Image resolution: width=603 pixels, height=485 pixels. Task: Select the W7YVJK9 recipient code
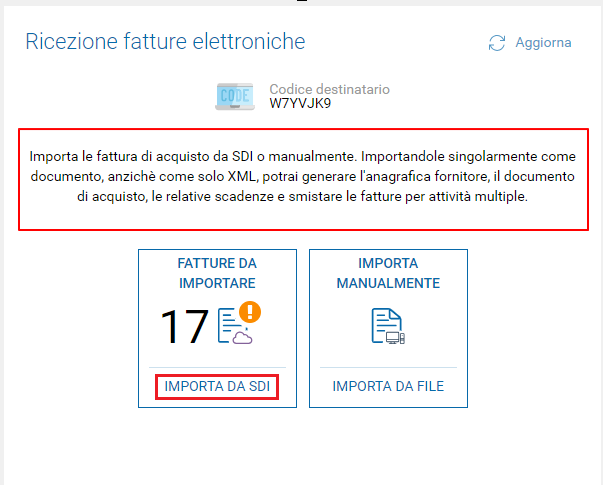point(300,103)
